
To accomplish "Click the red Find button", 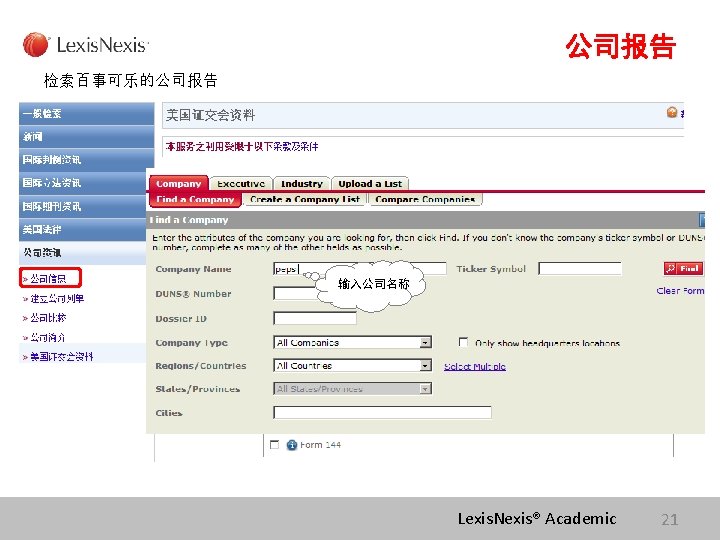I will click(683, 269).
